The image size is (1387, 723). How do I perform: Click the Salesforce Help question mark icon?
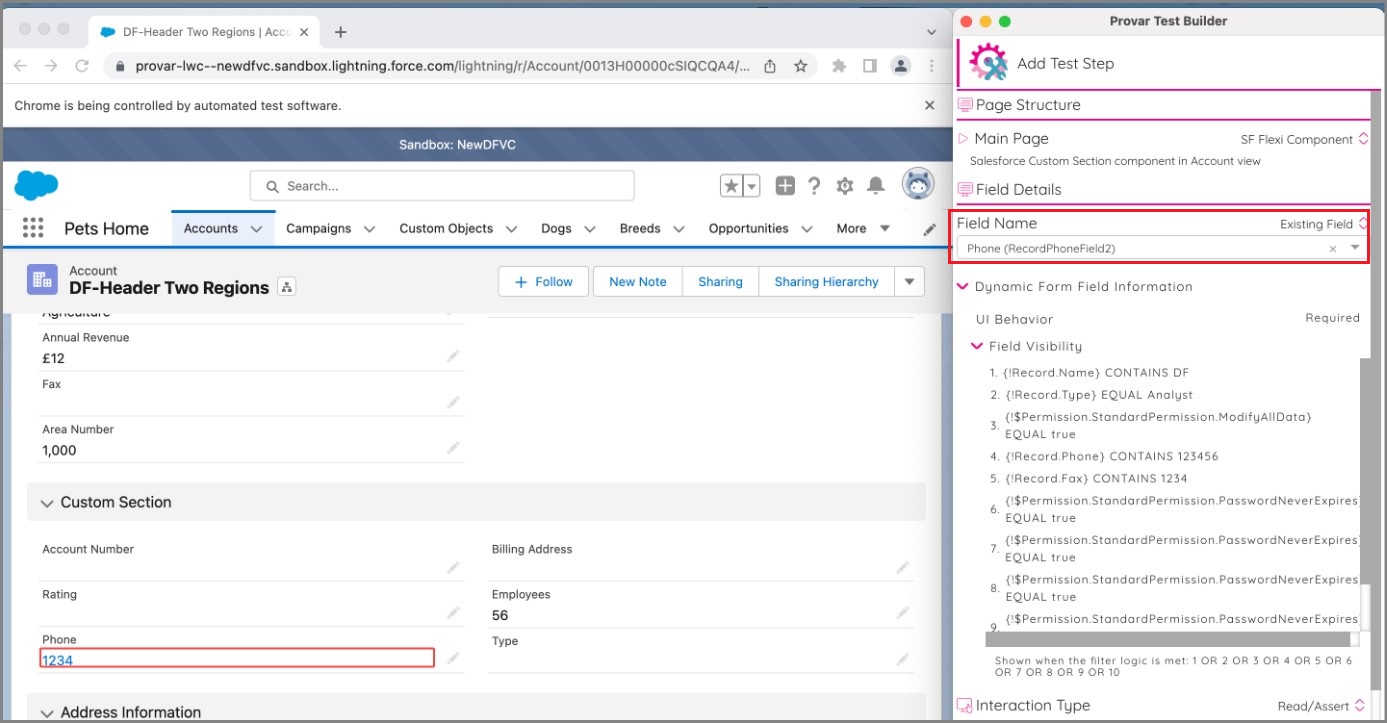(x=814, y=186)
